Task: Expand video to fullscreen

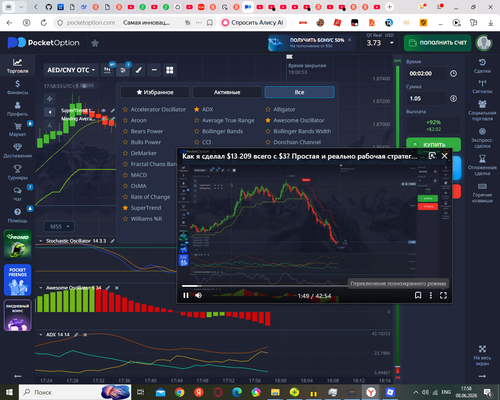Action: click(443, 295)
